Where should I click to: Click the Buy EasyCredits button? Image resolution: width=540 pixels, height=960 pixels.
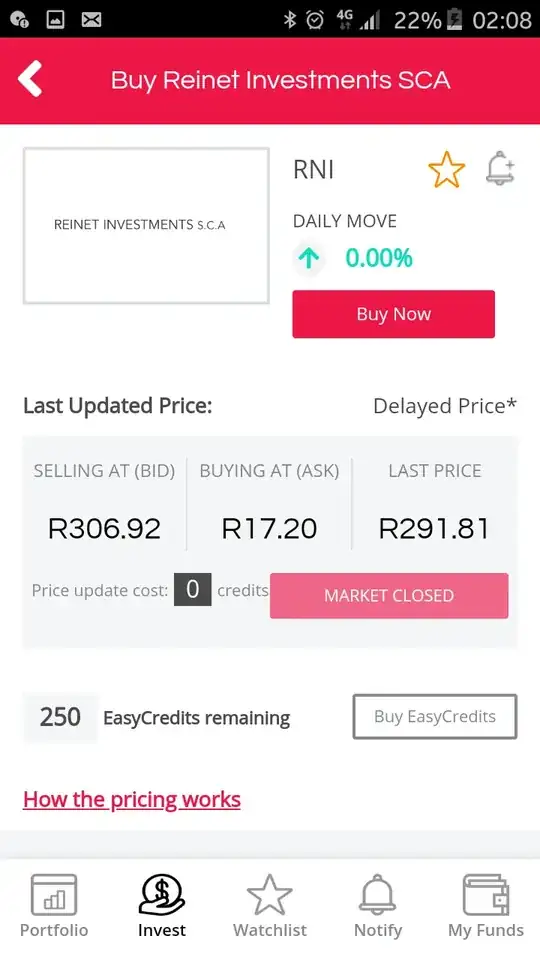coord(435,716)
